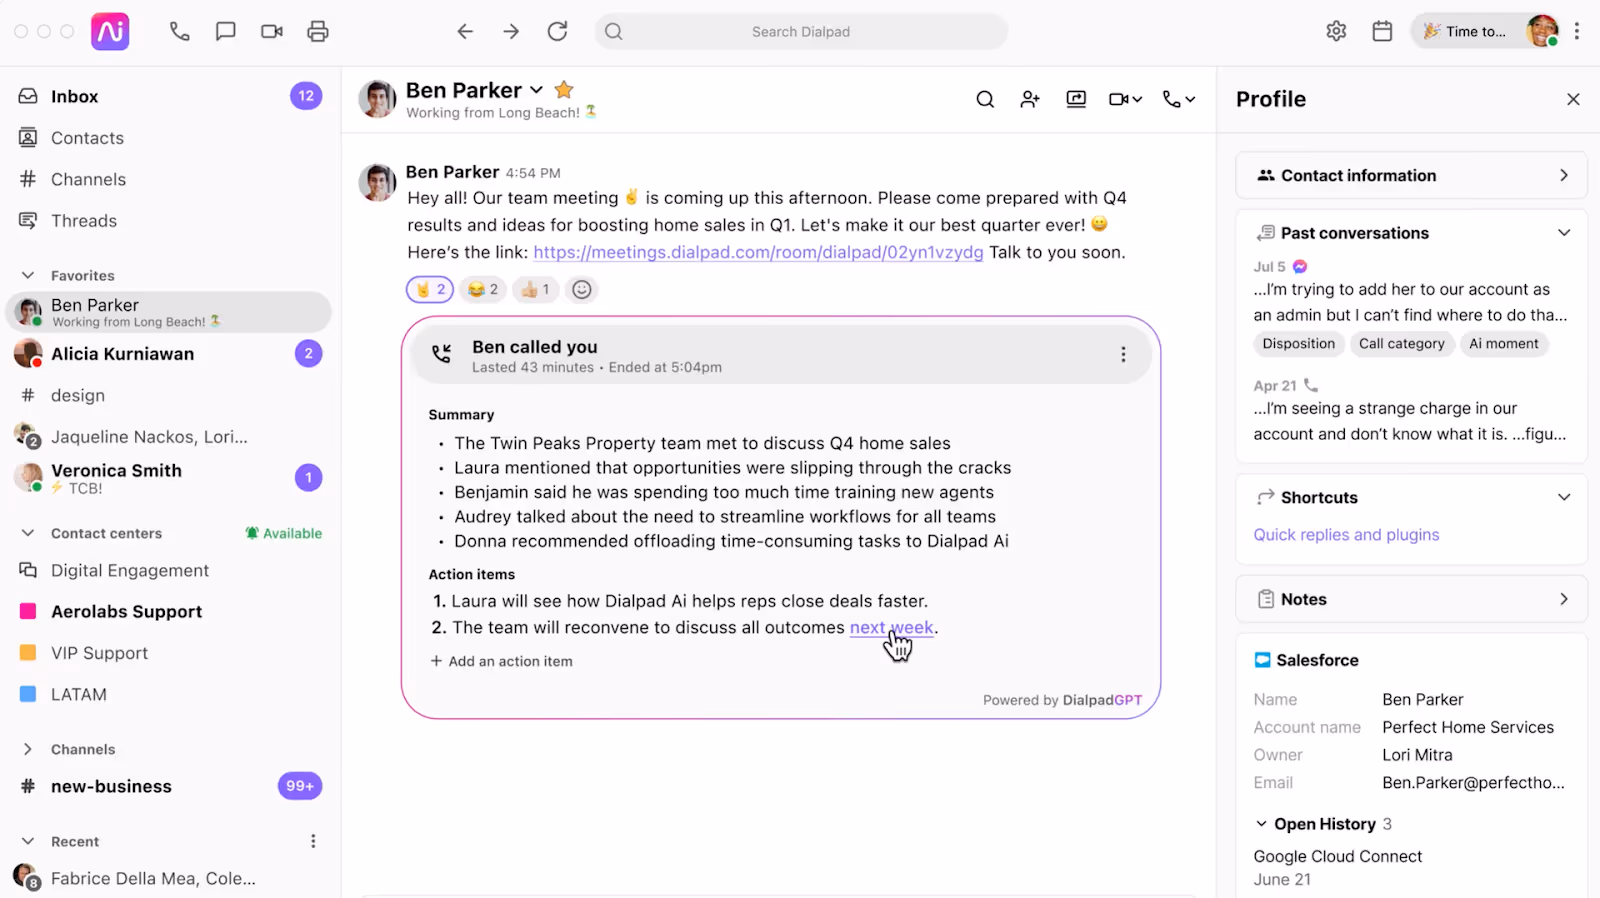Viewport: 1600px width, 898px height.
Task: Collapse the Recent section
Action: (x=28, y=842)
